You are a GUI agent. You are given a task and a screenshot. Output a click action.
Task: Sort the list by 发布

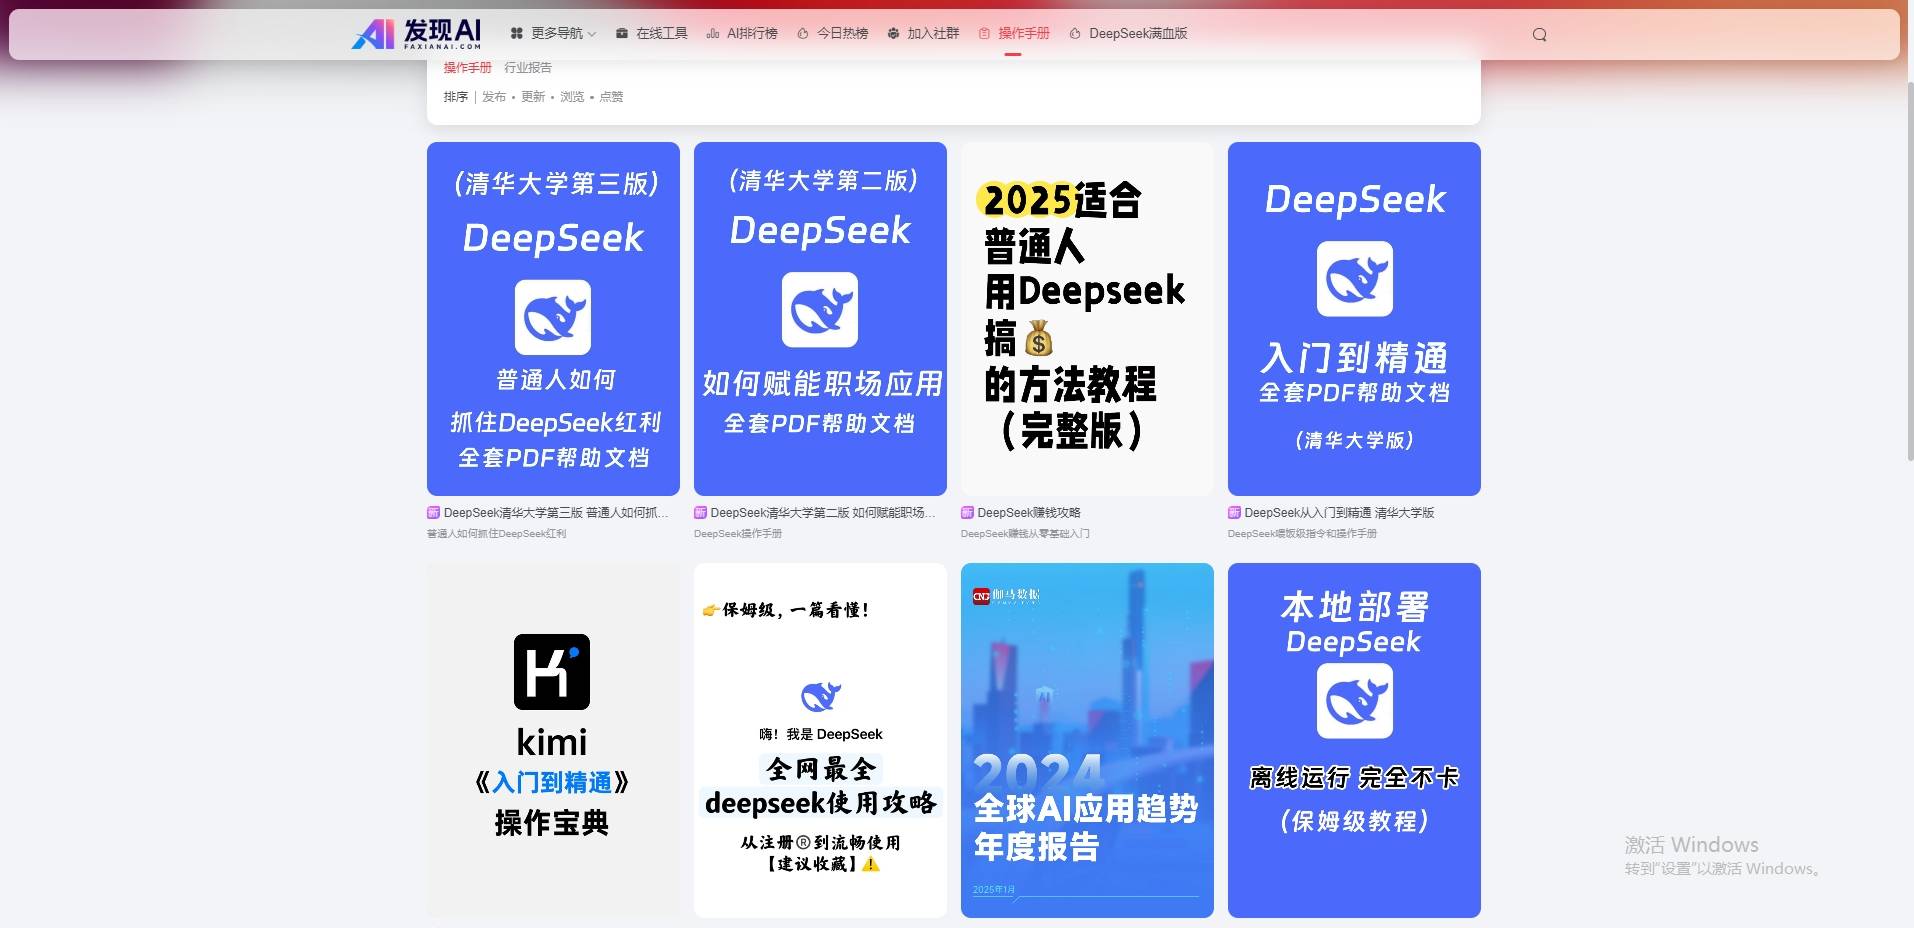(494, 96)
